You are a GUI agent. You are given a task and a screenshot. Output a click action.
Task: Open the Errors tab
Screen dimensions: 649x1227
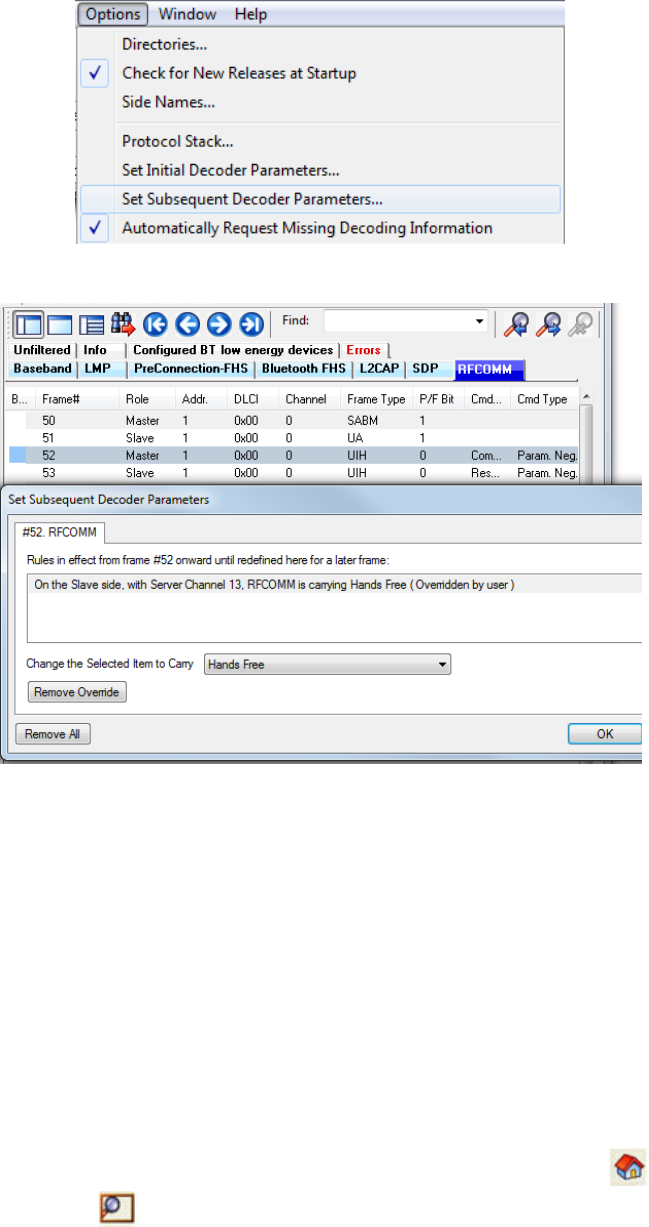[x=362, y=350]
